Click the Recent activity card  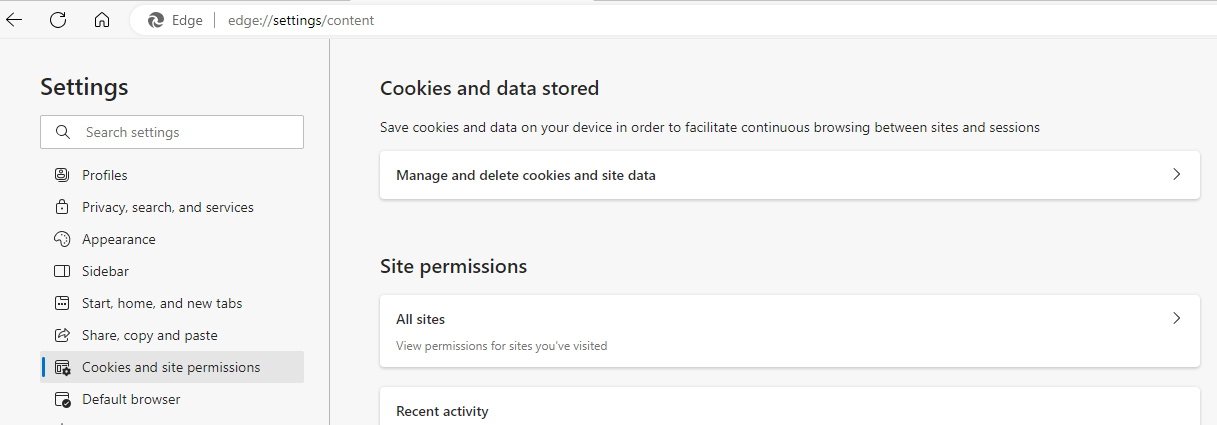(x=789, y=406)
